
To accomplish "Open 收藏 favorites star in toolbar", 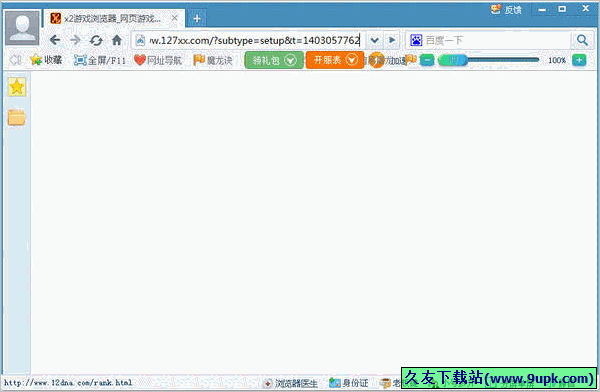I will [46, 60].
